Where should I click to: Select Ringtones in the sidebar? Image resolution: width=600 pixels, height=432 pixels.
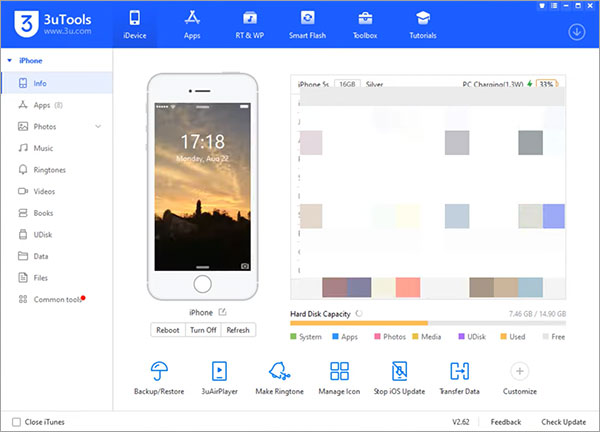tap(50, 170)
